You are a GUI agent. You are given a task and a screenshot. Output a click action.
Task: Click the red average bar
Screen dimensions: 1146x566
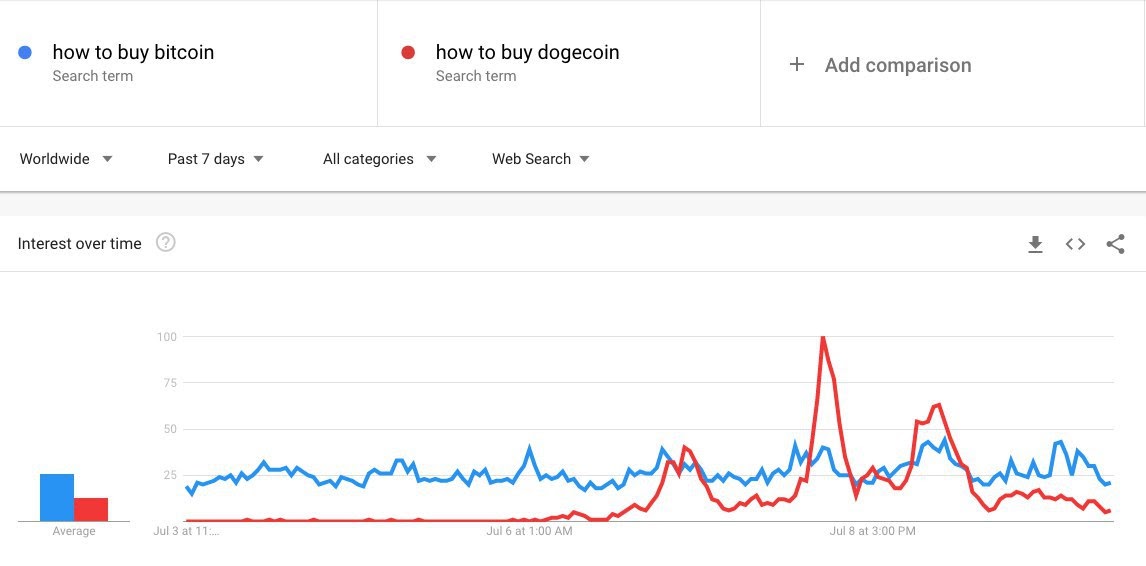click(91, 509)
